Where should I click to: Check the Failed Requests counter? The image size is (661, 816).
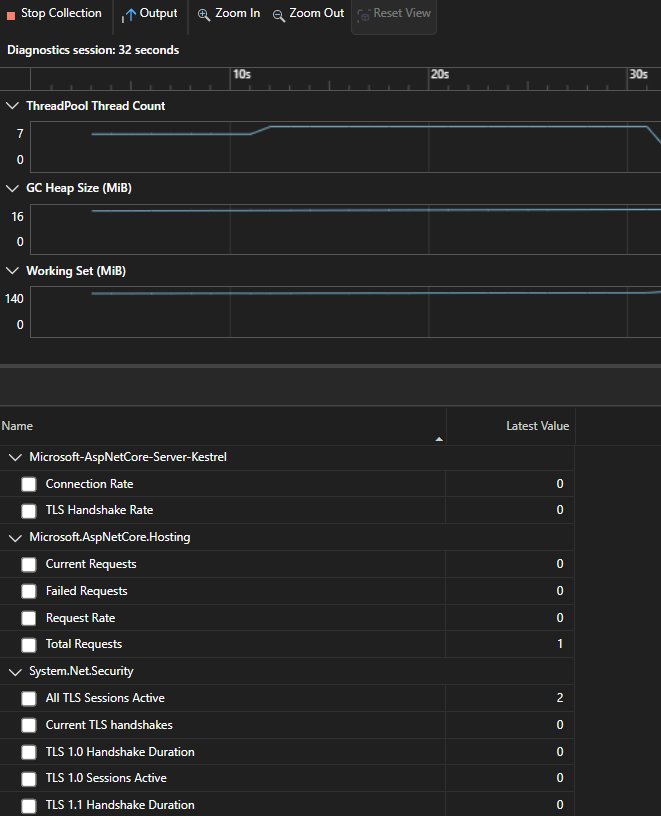(x=29, y=591)
